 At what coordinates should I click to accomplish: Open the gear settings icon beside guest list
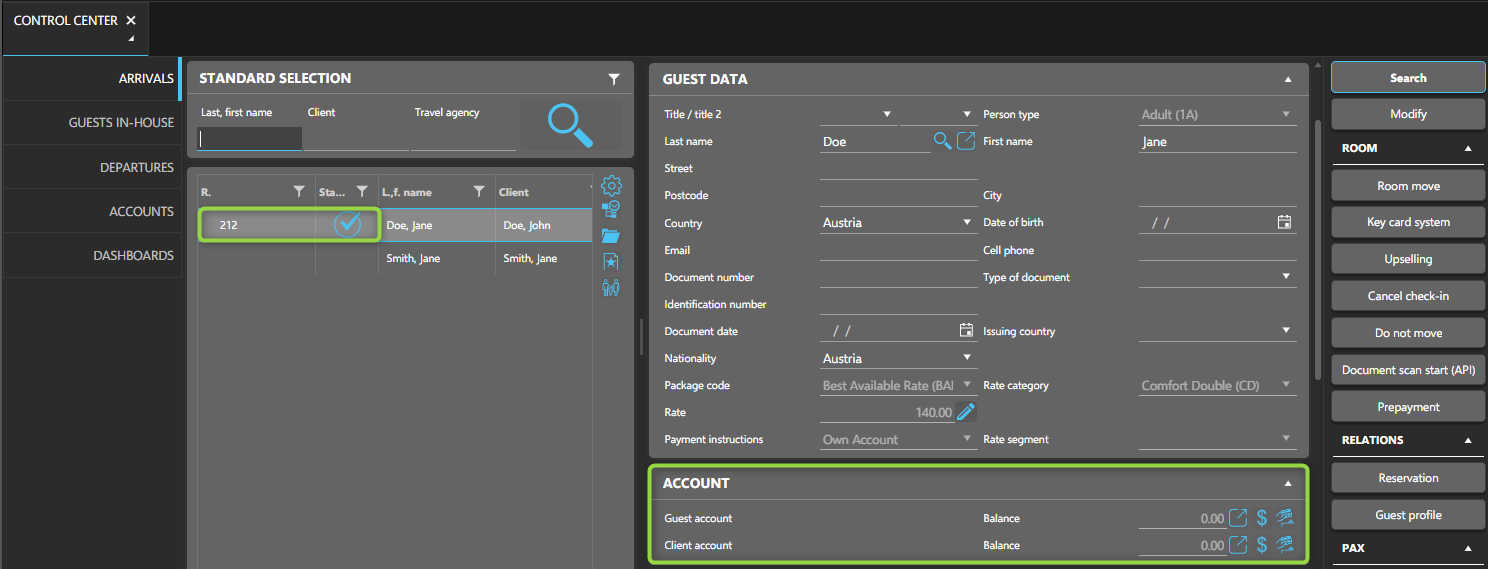pyautogui.click(x=611, y=186)
